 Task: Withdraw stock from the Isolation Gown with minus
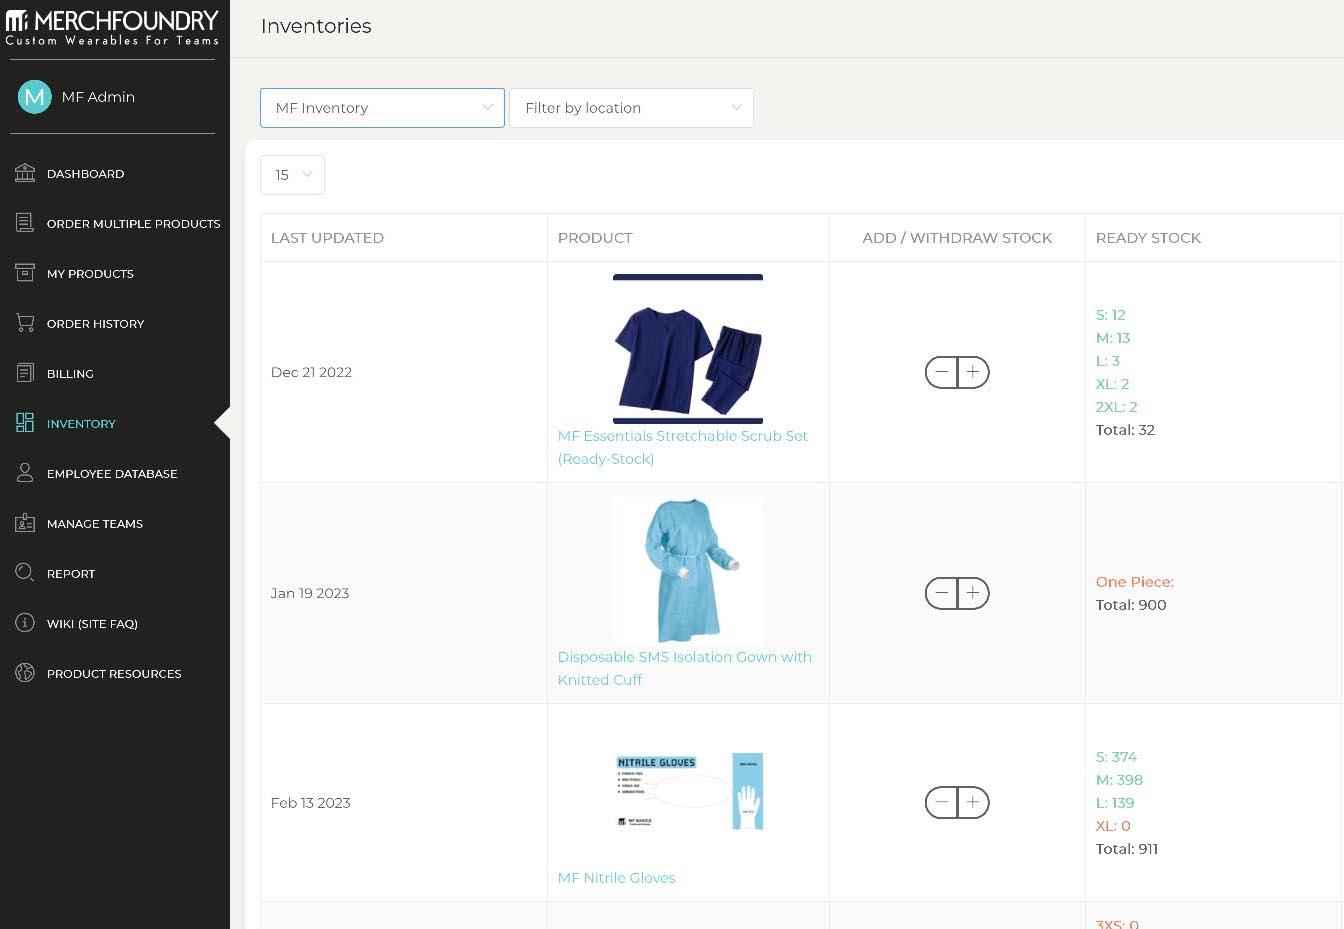(x=941, y=593)
